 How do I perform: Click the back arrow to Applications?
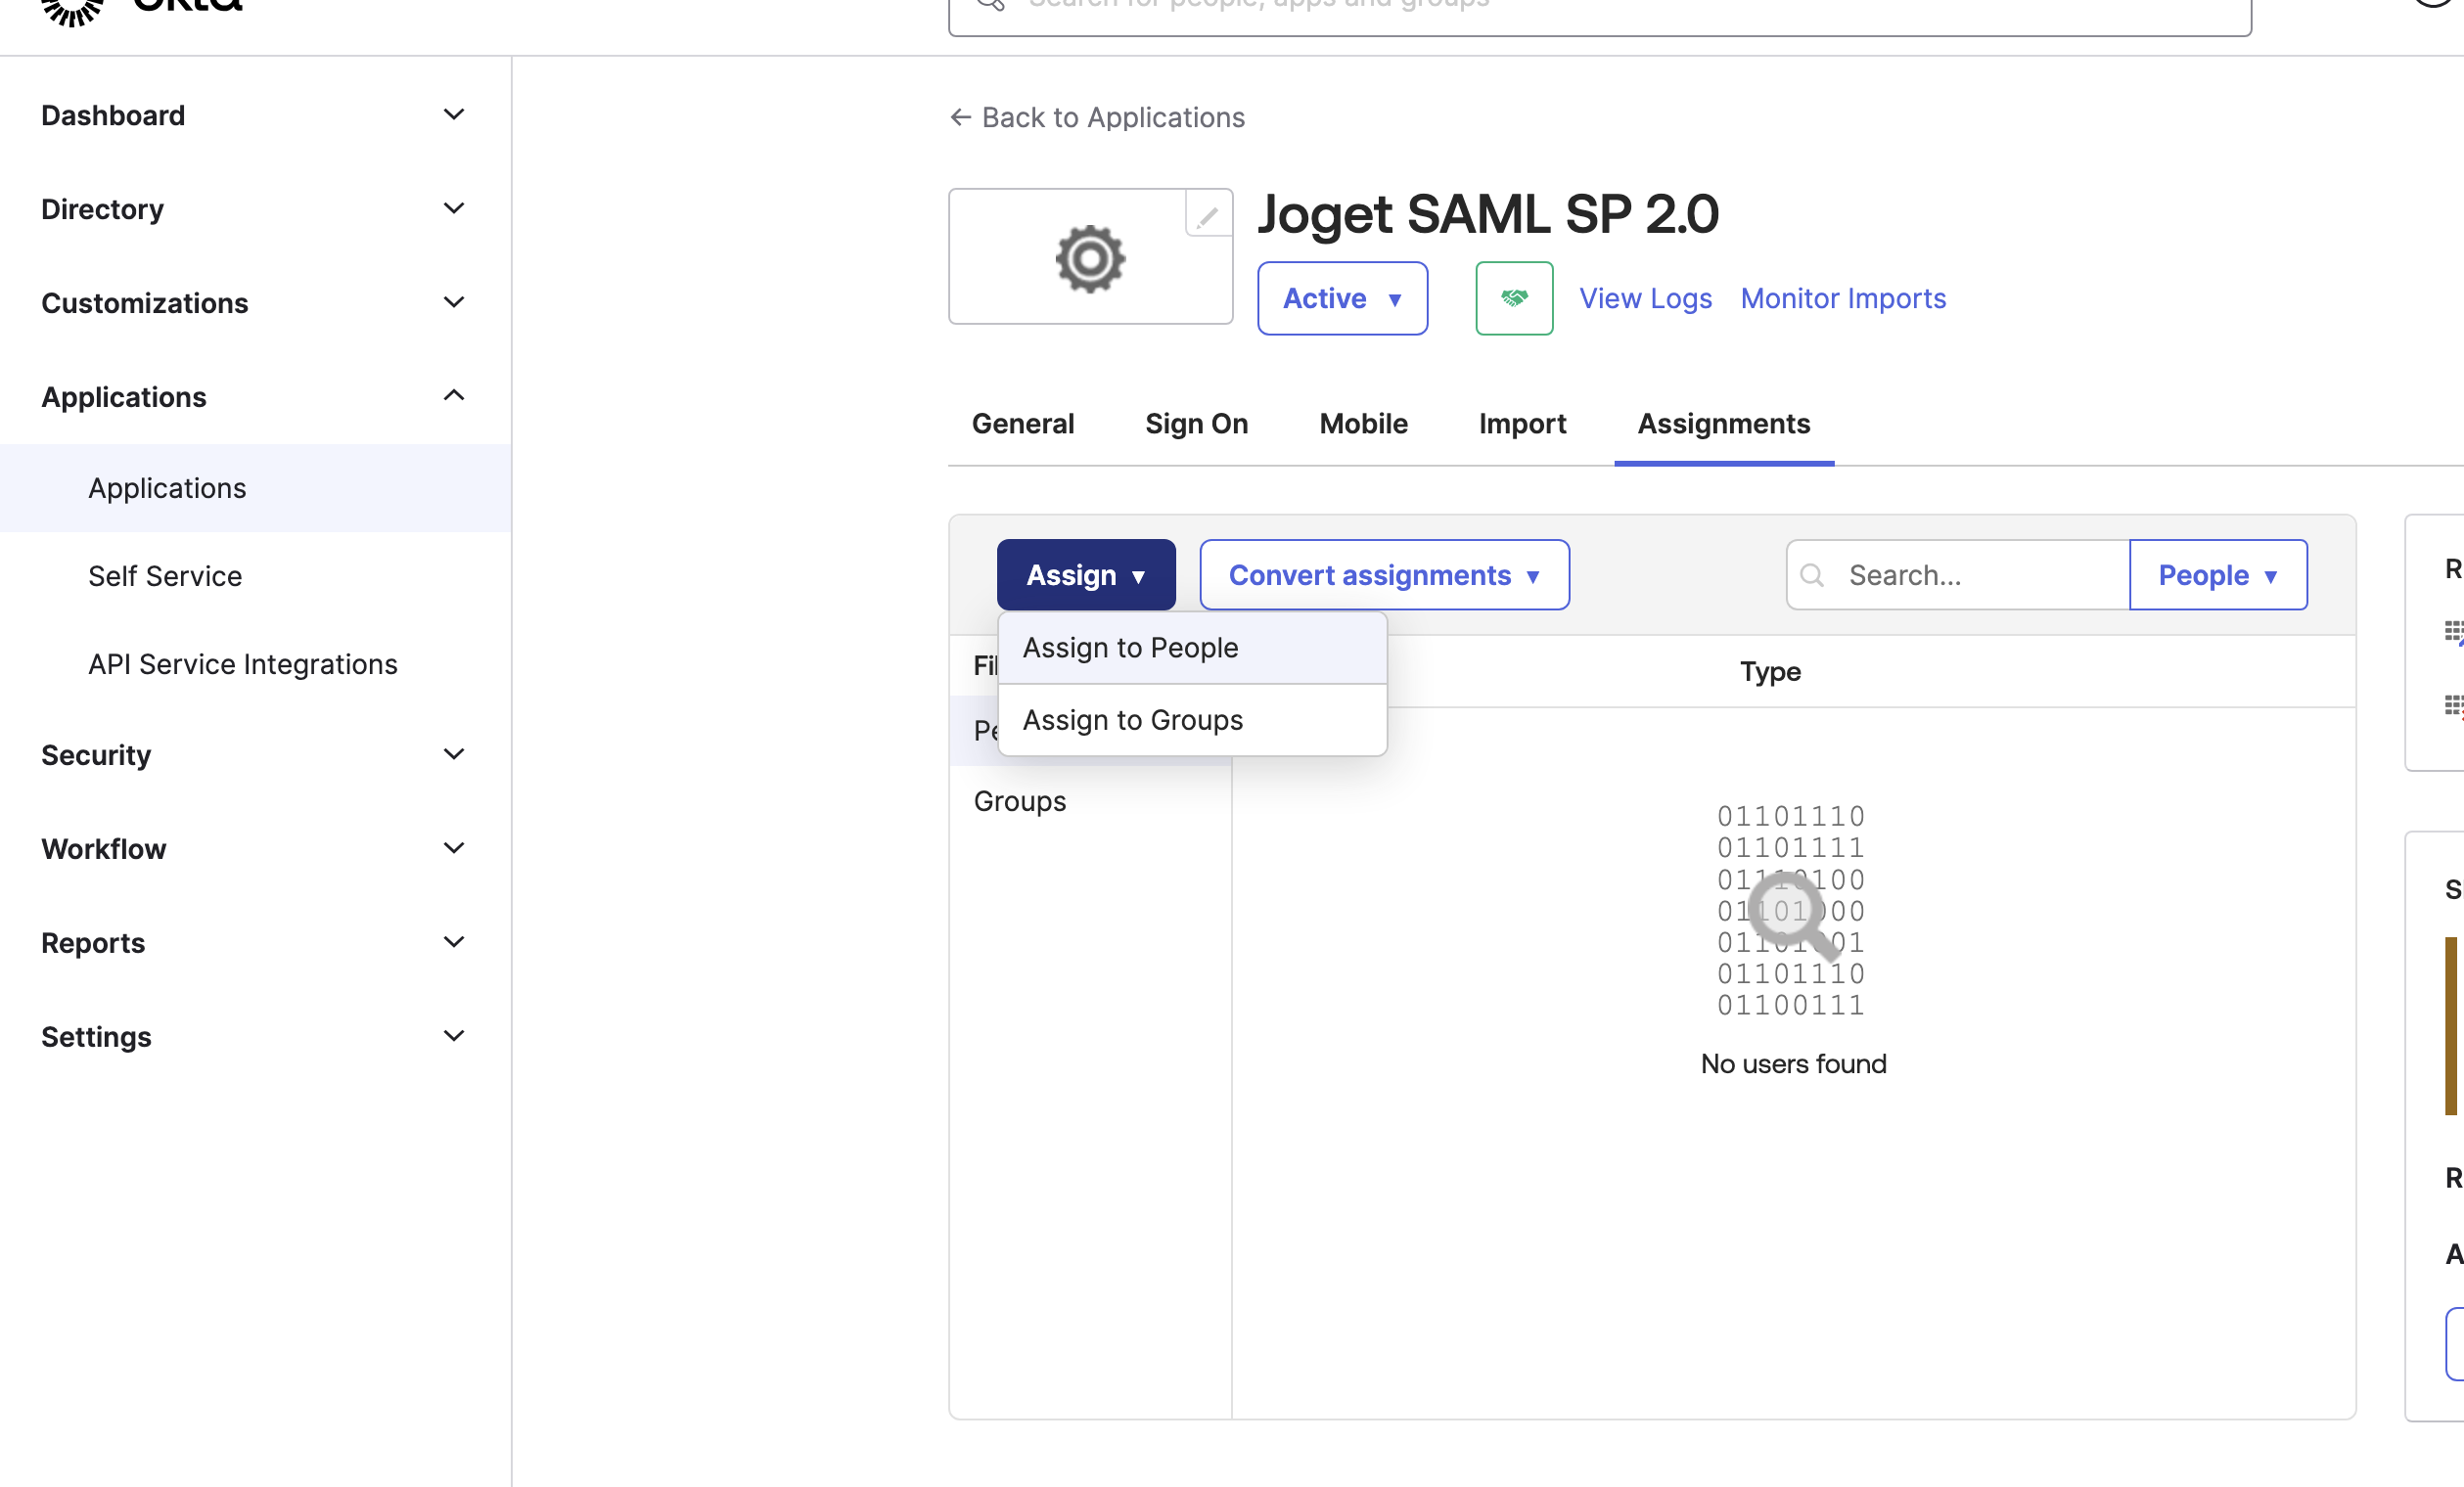pyautogui.click(x=960, y=117)
